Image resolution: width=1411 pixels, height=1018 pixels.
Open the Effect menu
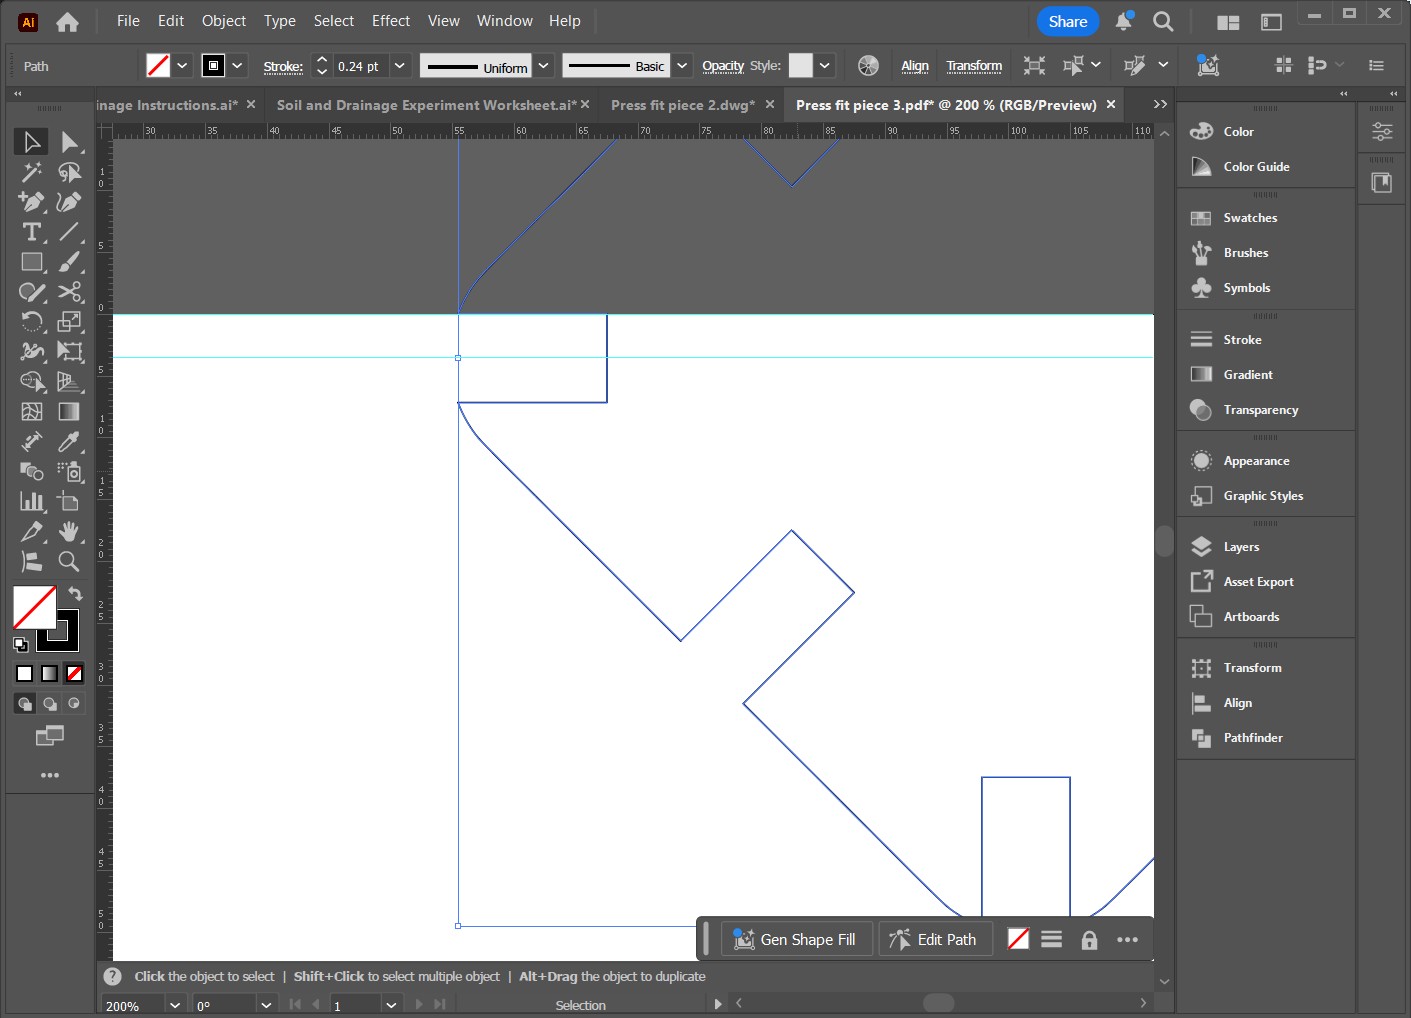pyautogui.click(x=391, y=21)
